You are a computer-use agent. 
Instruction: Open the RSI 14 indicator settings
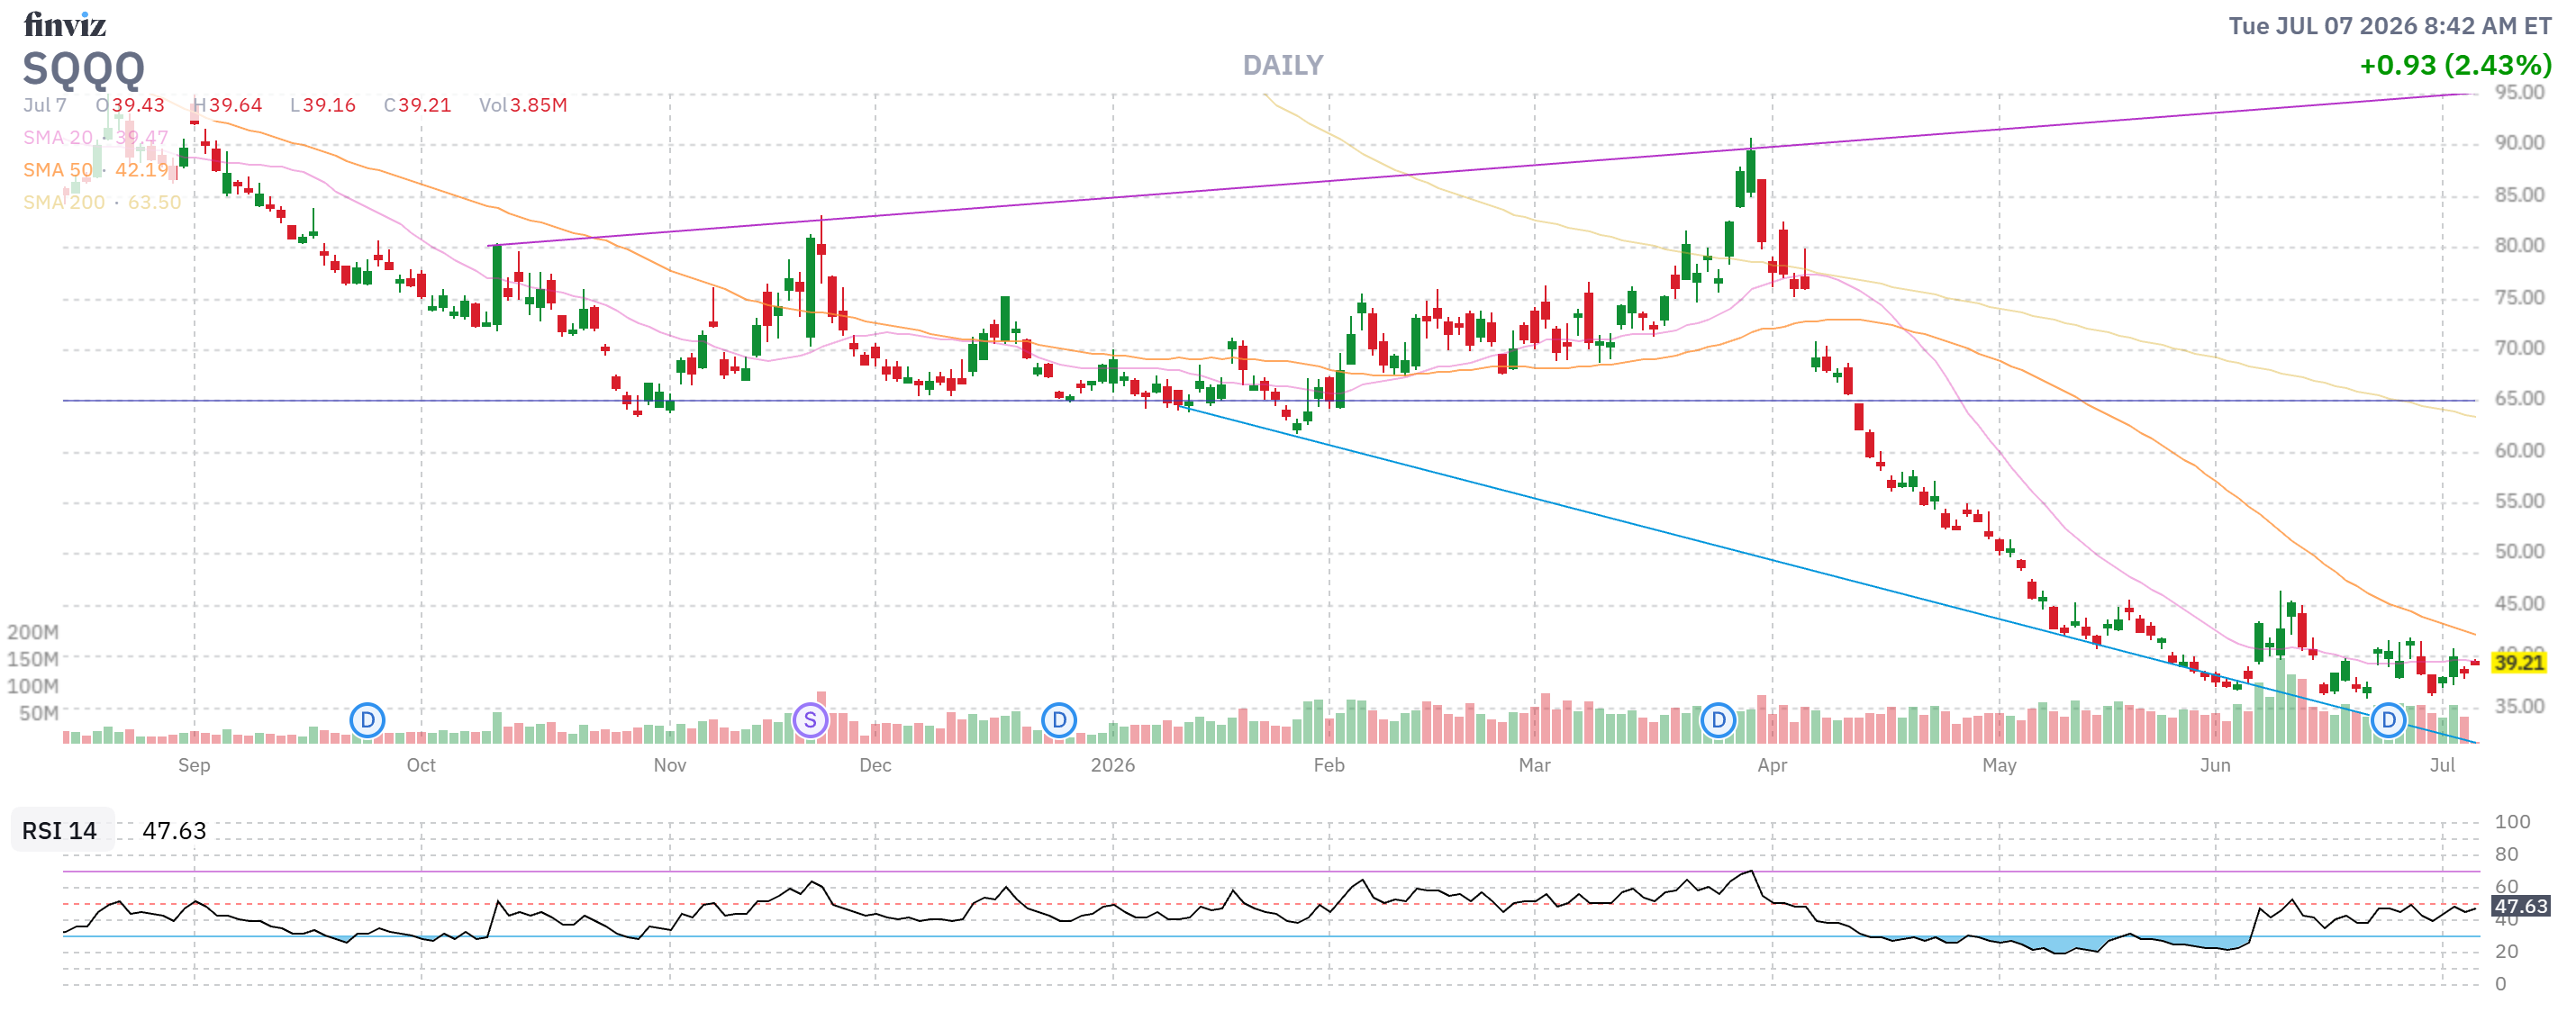pos(60,831)
